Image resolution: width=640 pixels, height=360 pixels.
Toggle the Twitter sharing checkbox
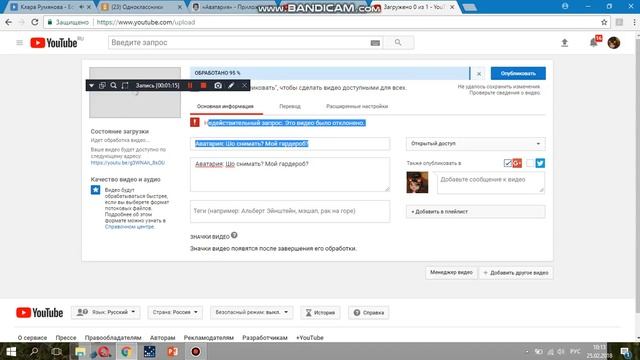tap(530, 163)
